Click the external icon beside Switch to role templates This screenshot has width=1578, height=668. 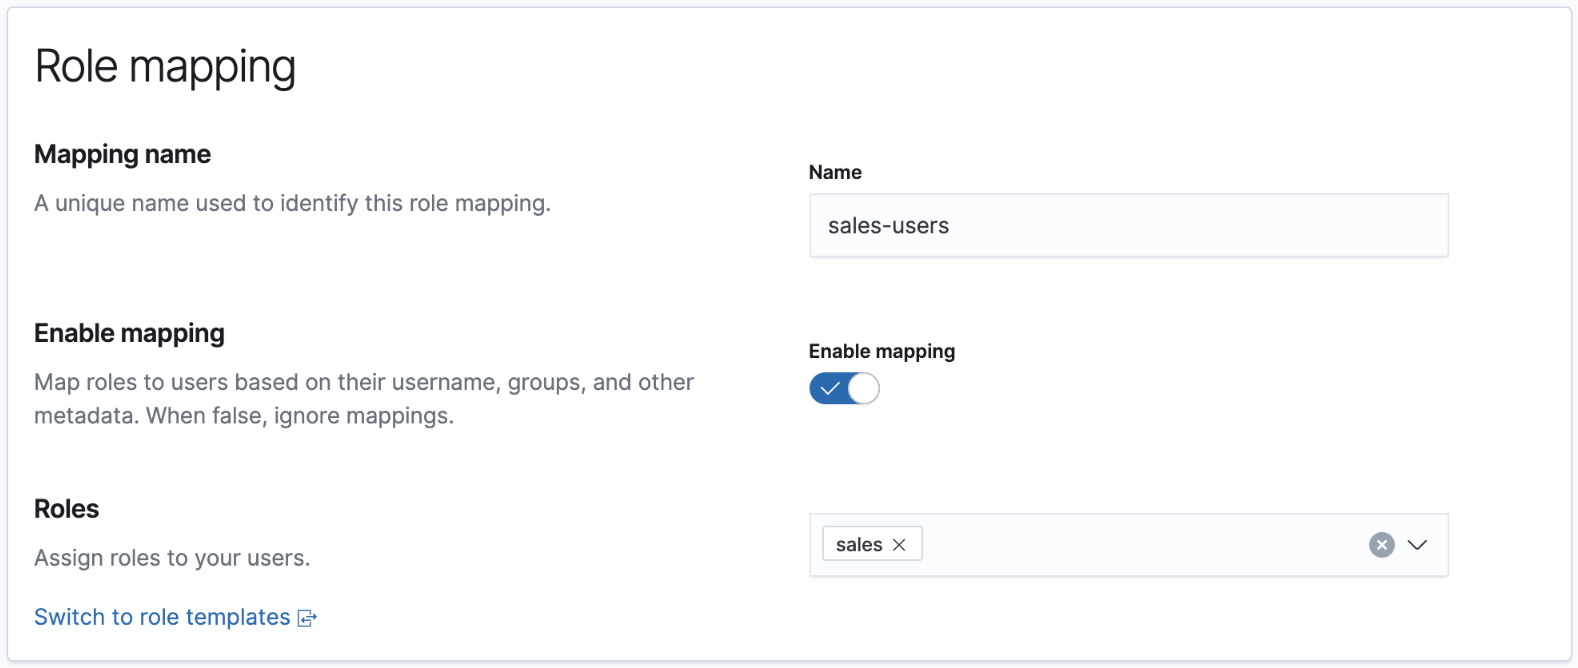pos(307,618)
